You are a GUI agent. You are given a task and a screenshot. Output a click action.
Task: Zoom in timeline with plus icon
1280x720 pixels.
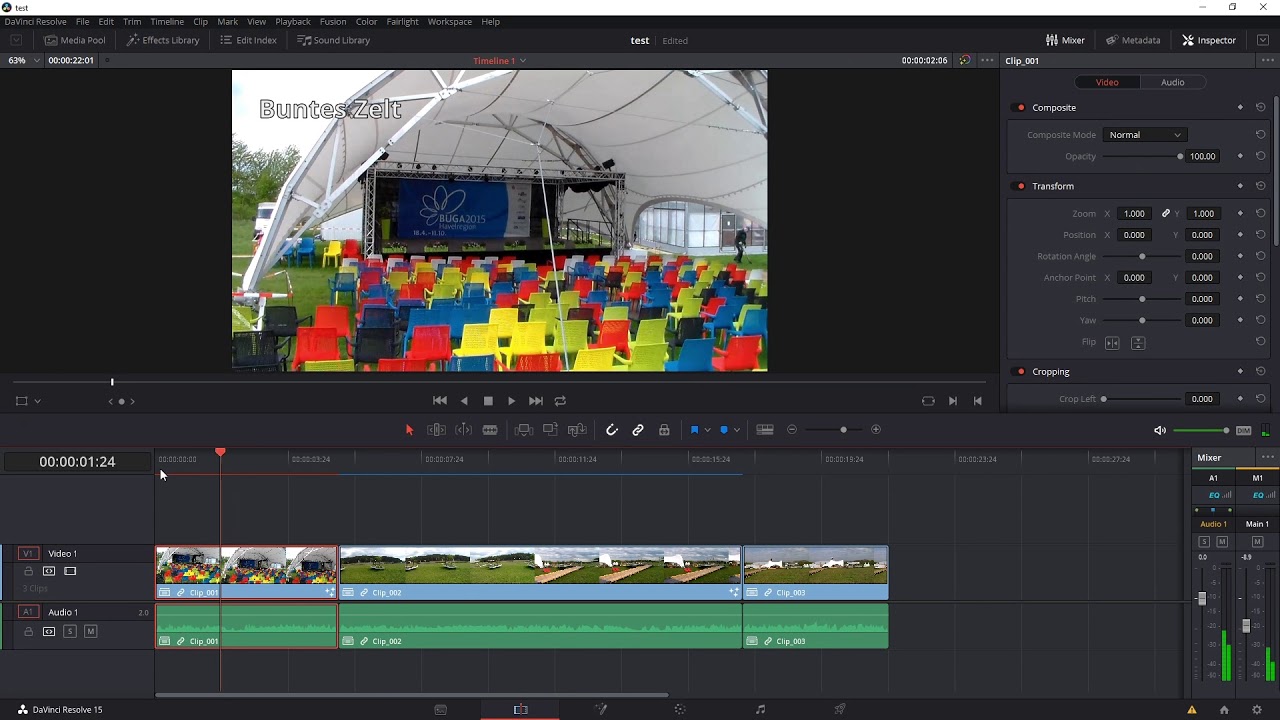pyautogui.click(x=876, y=430)
